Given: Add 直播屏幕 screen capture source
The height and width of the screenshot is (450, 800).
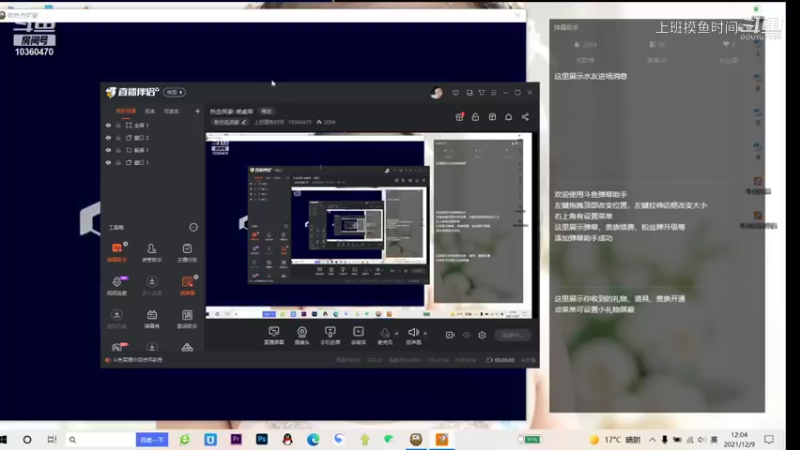Looking at the screenshot, I should tap(274, 336).
